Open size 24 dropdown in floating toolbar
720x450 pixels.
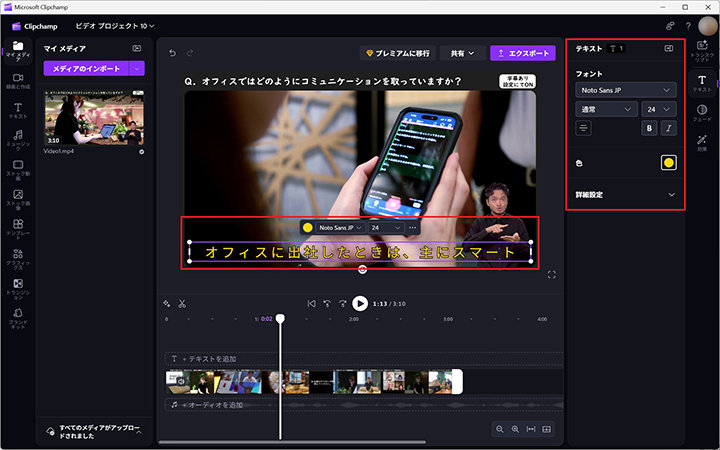point(386,228)
